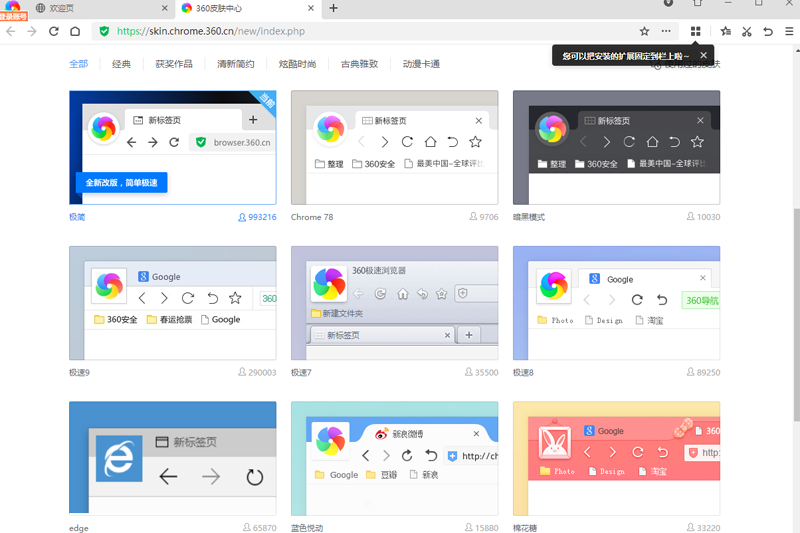Open the edge skin thumbnail
The image size is (800, 533).
pos(173,458)
